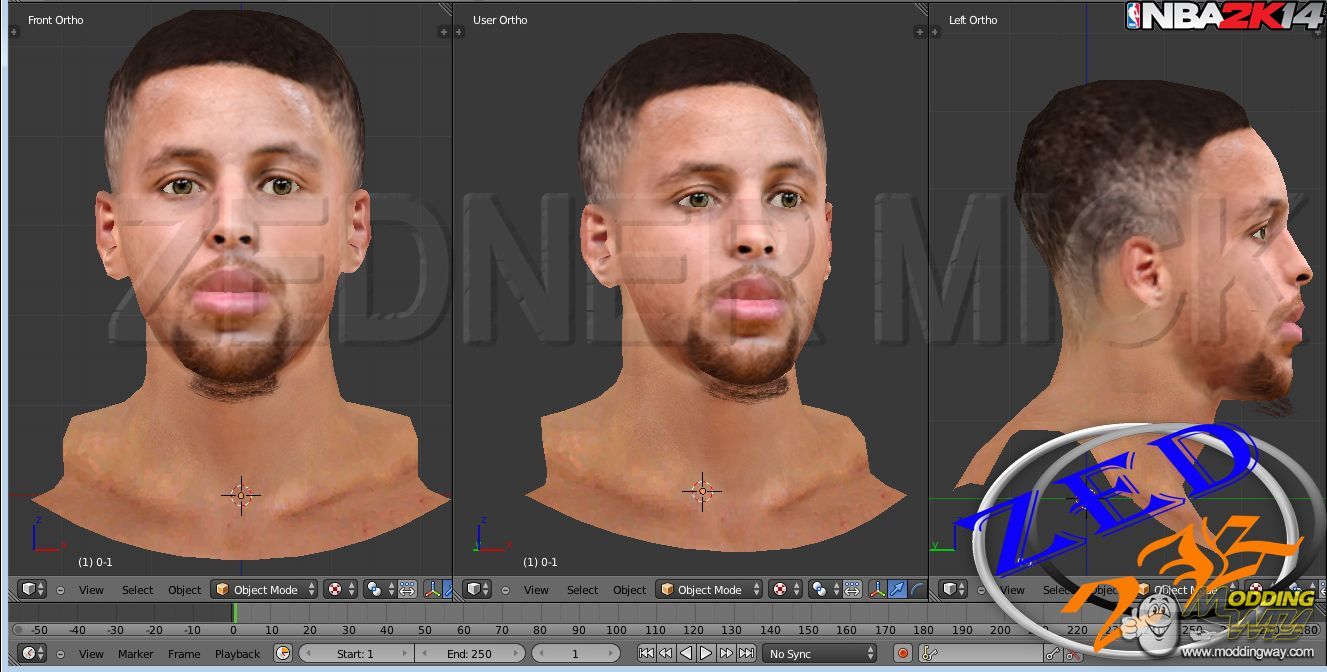Image resolution: width=1327 pixels, height=672 pixels.
Task: Click the timeline editor type clock icon
Action: tap(33, 654)
